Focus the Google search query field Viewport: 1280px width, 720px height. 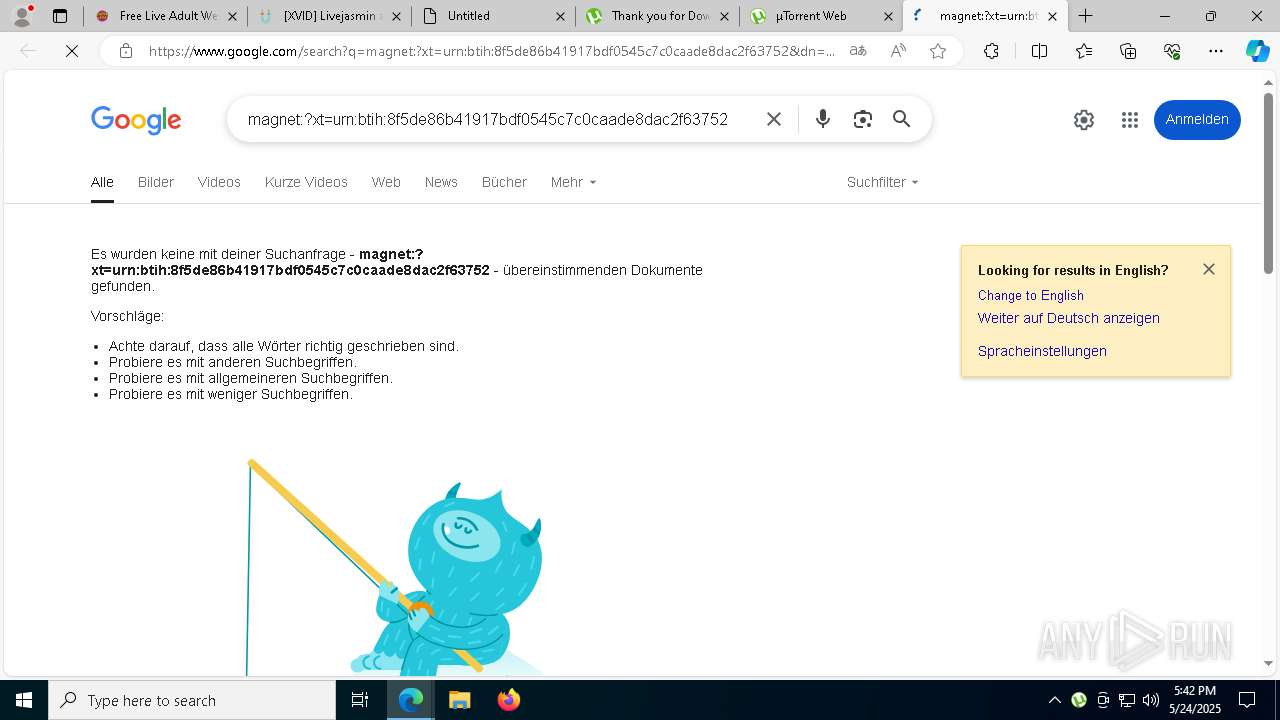pos(488,119)
